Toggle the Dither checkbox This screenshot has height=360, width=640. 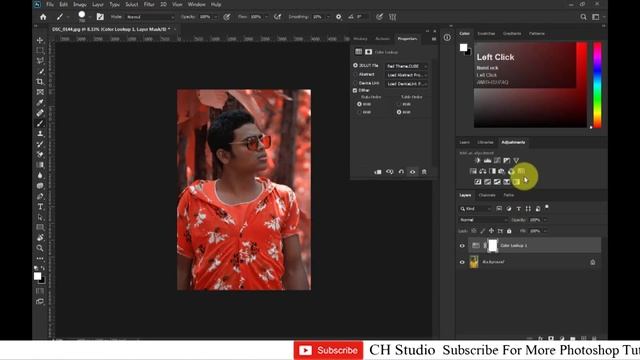(x=355, y=90)
